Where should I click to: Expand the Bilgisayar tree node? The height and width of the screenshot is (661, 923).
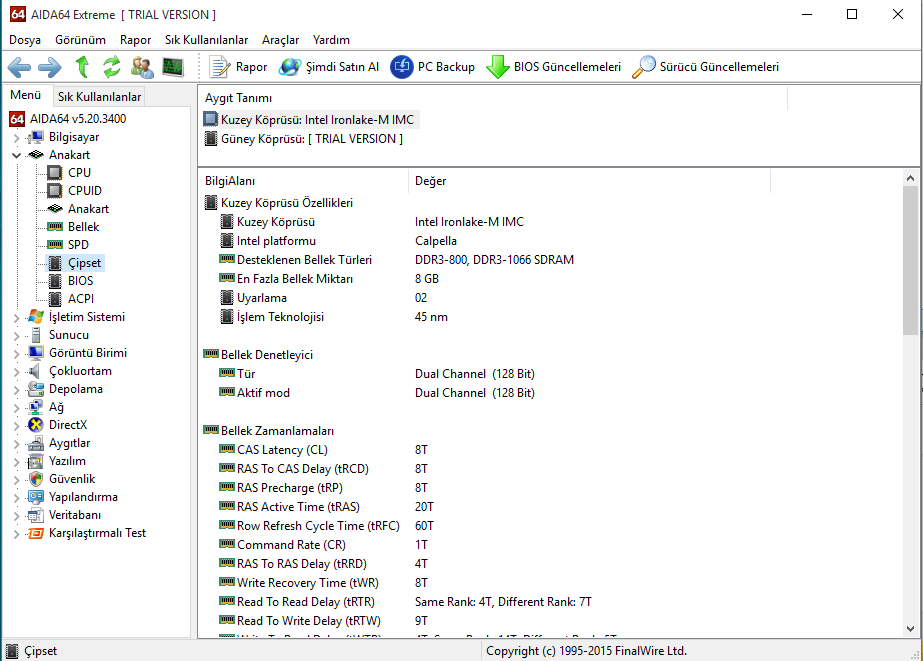[x=16, y=137]
